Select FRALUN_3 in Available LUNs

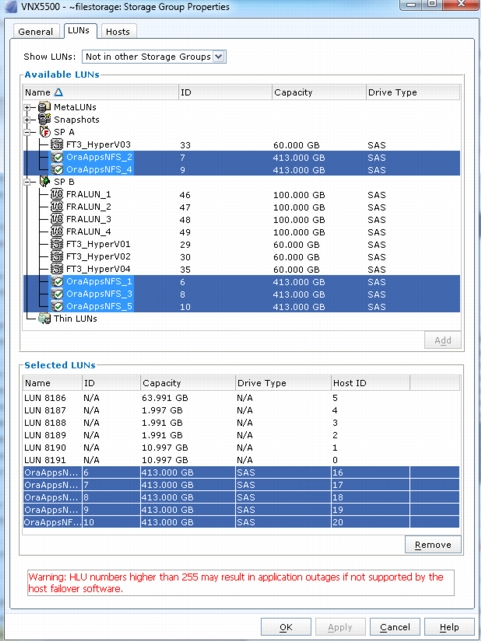(x=88, y=219)
